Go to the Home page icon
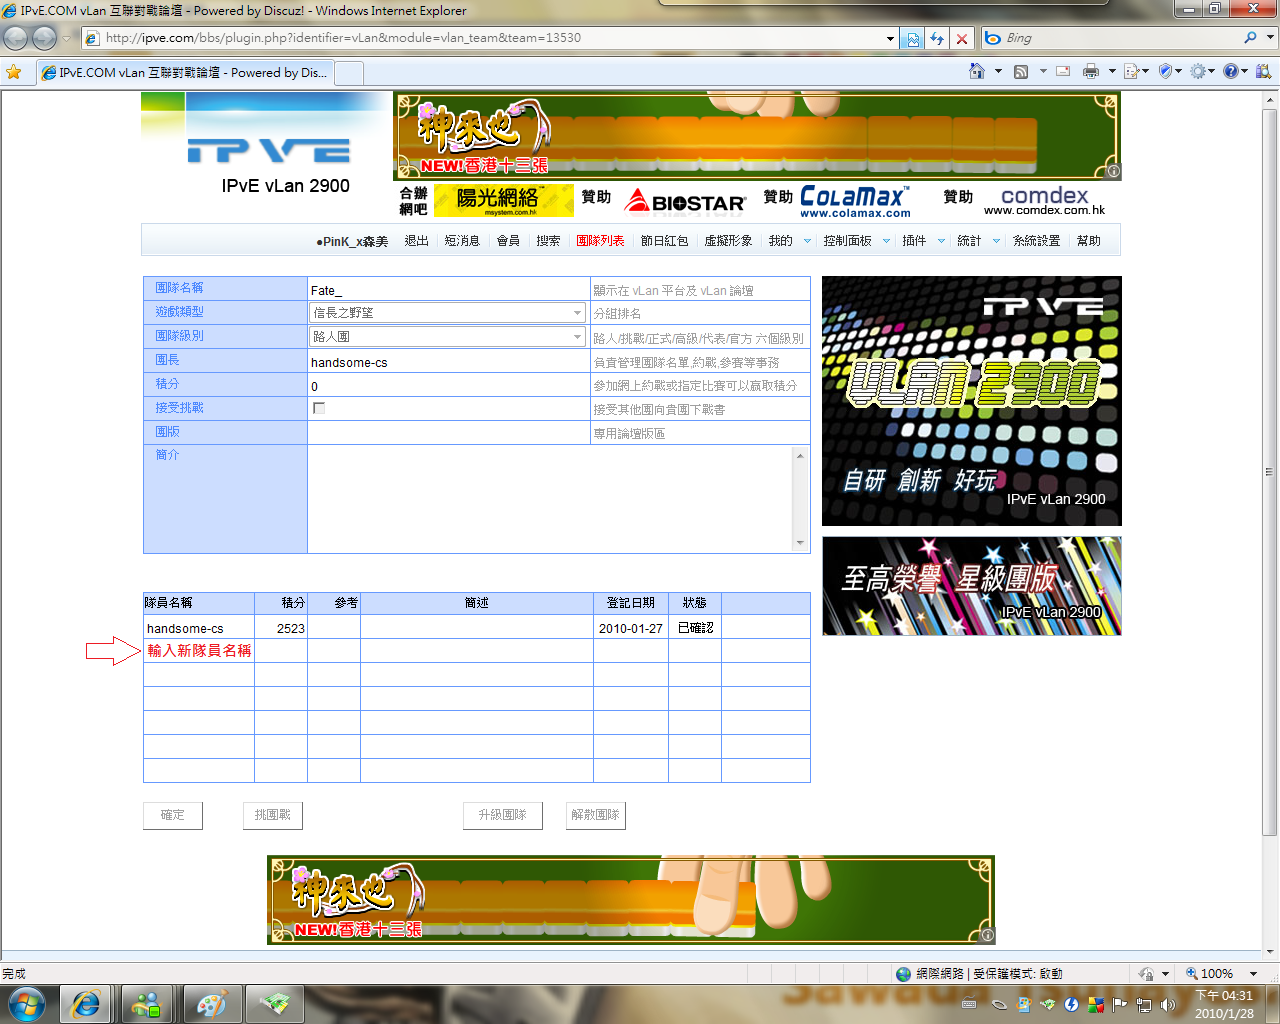Image resolution: width=1280 pixels, height=1024 pixels. click(x=977, y=71)
